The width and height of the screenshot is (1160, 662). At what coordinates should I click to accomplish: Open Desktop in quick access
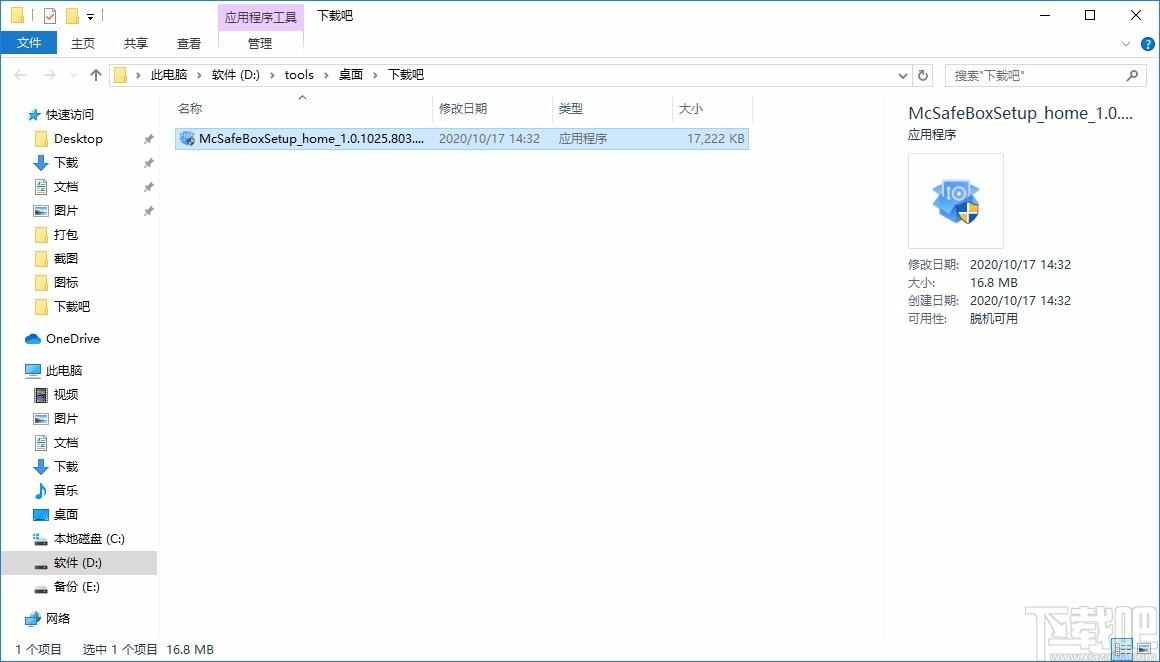point(78,138)
